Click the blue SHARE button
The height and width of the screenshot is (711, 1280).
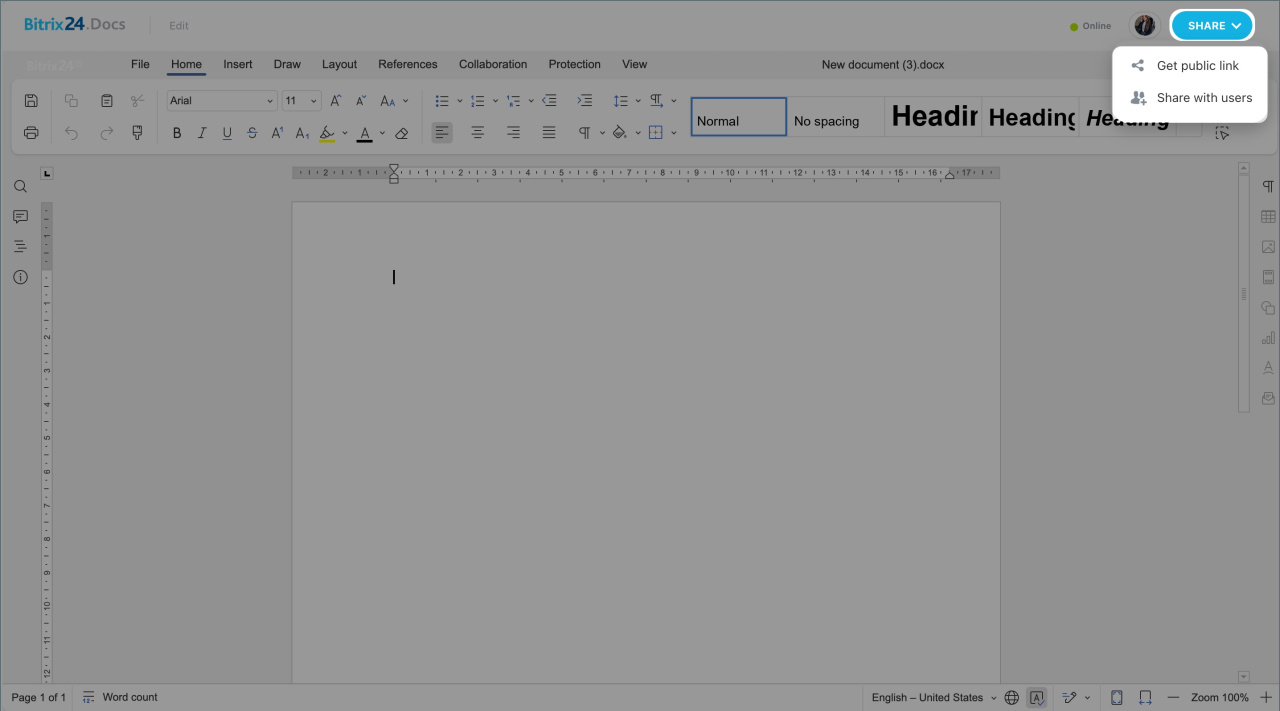(x=1212, y=26)
